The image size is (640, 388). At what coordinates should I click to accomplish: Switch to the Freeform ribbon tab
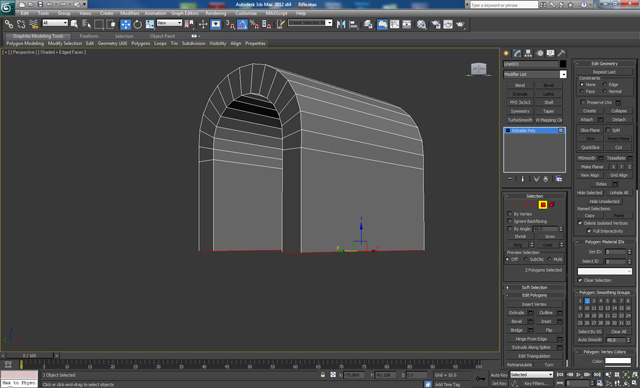89,36
